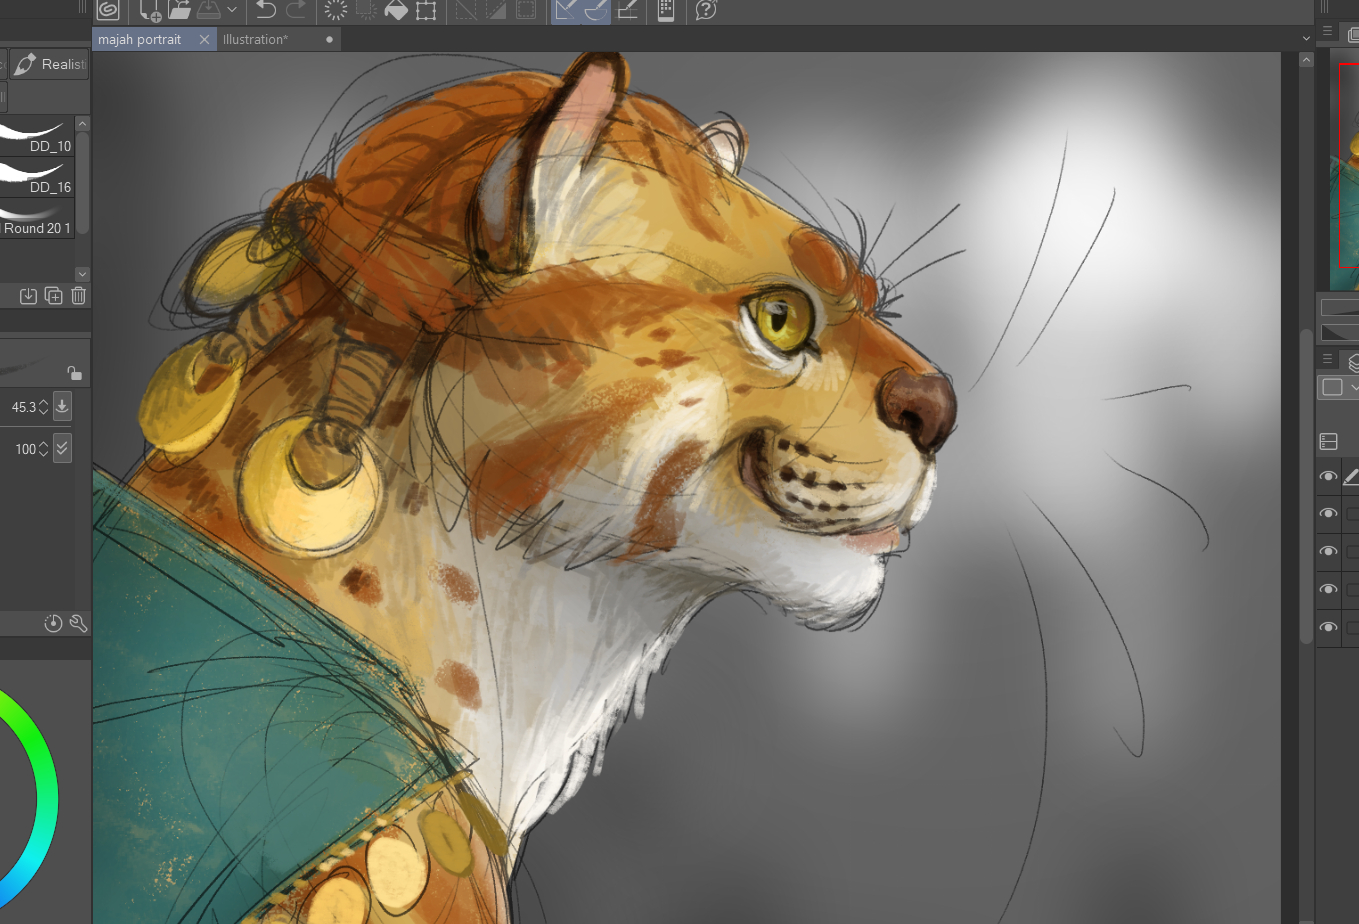
Task: Hide the topmost layer via eye icon
Action: [1328, 477]
